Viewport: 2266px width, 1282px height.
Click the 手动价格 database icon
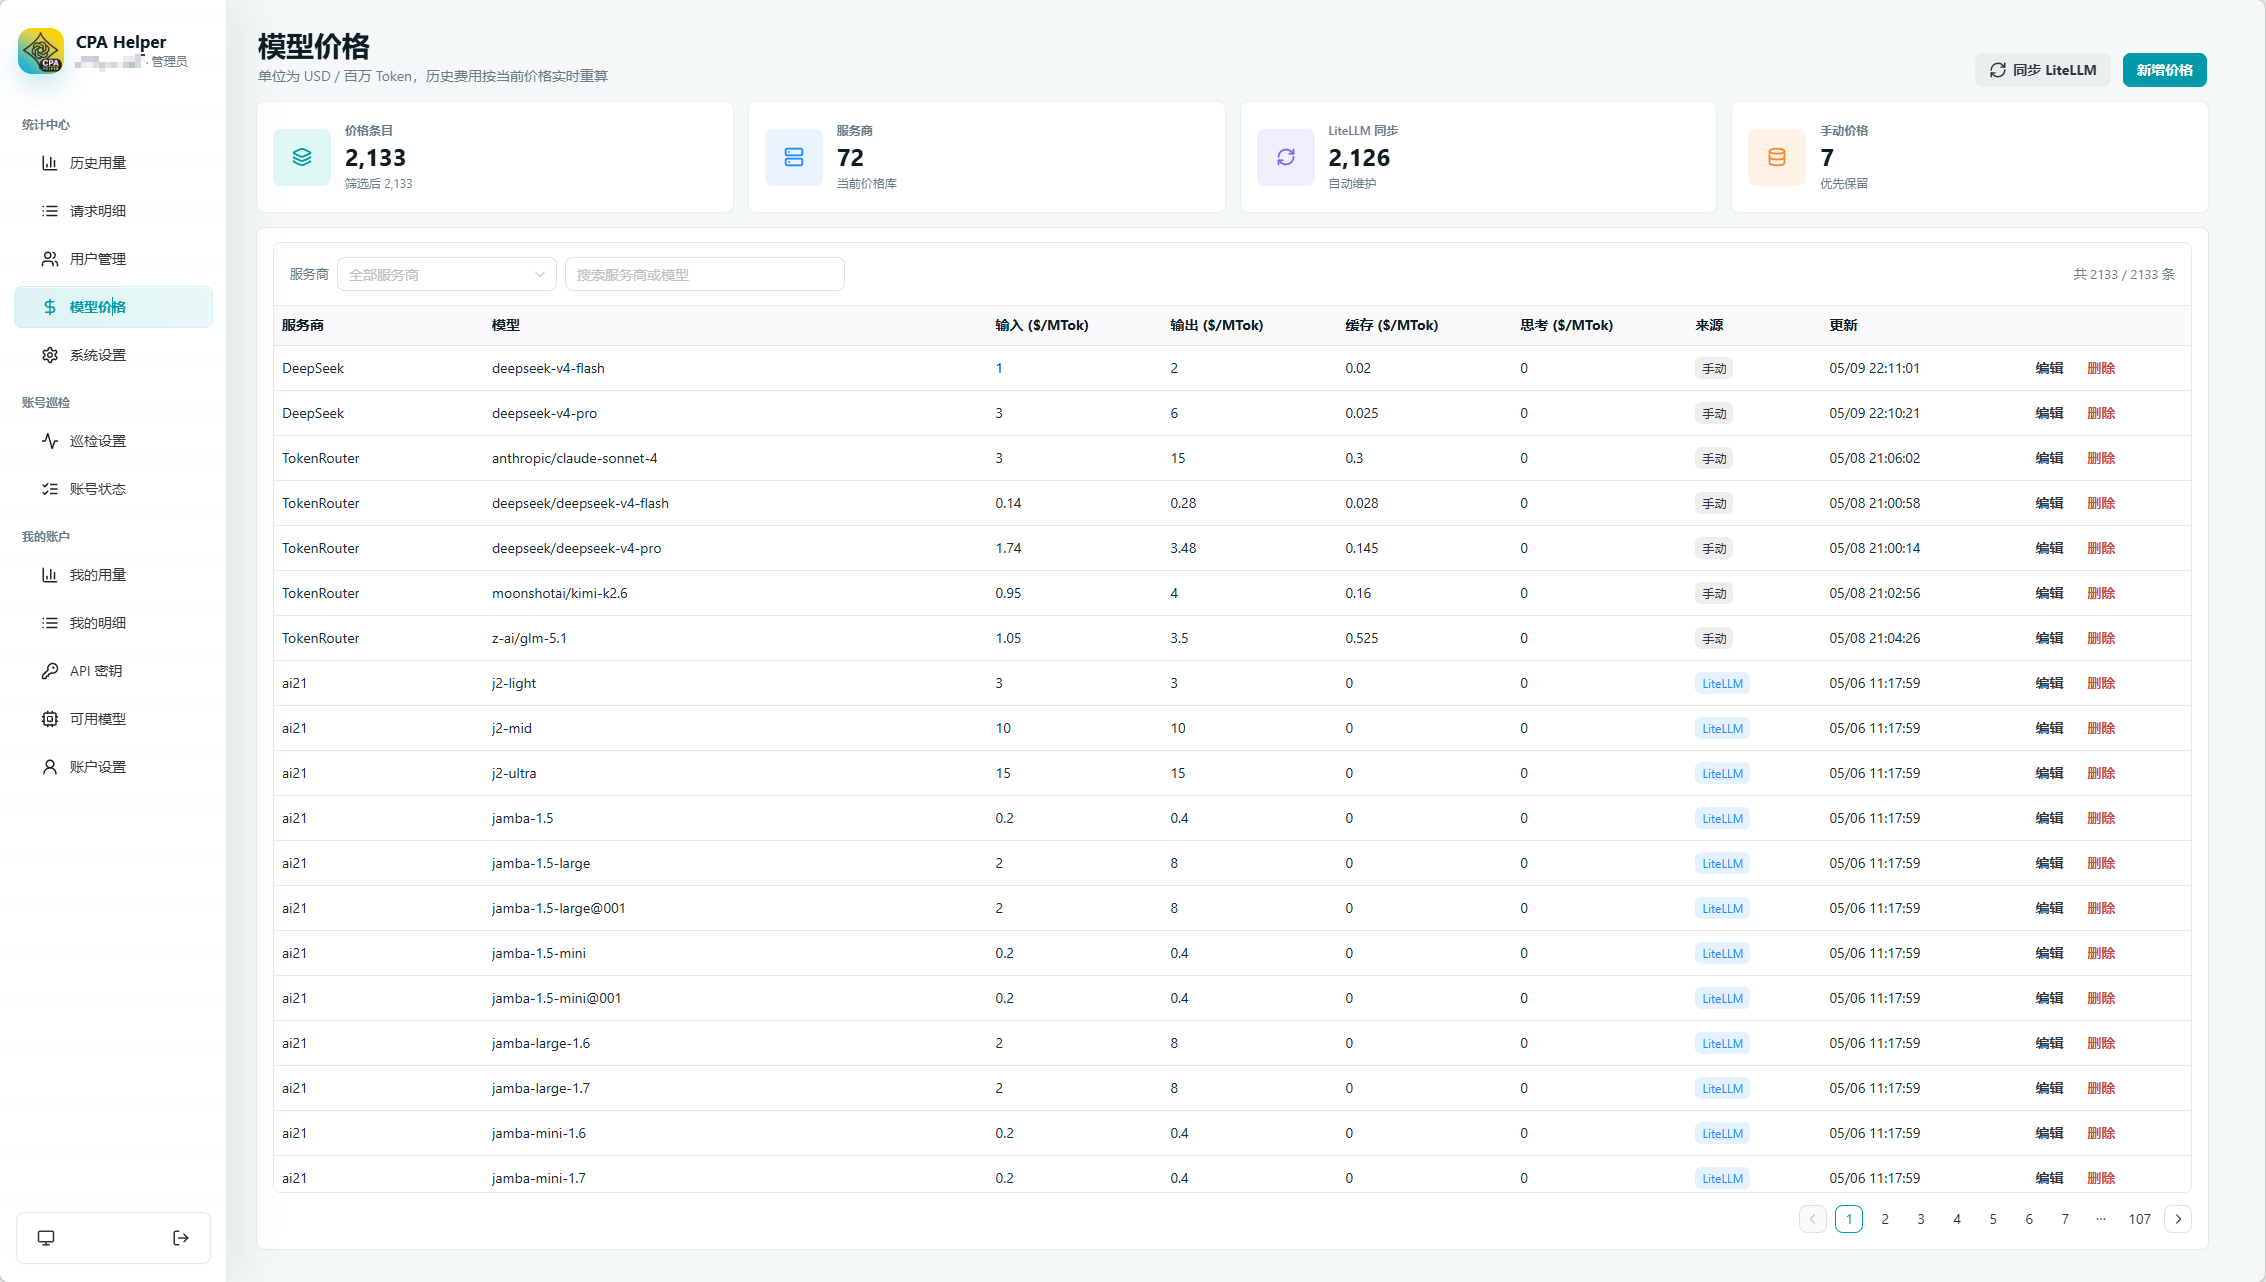pos(1777,157)
